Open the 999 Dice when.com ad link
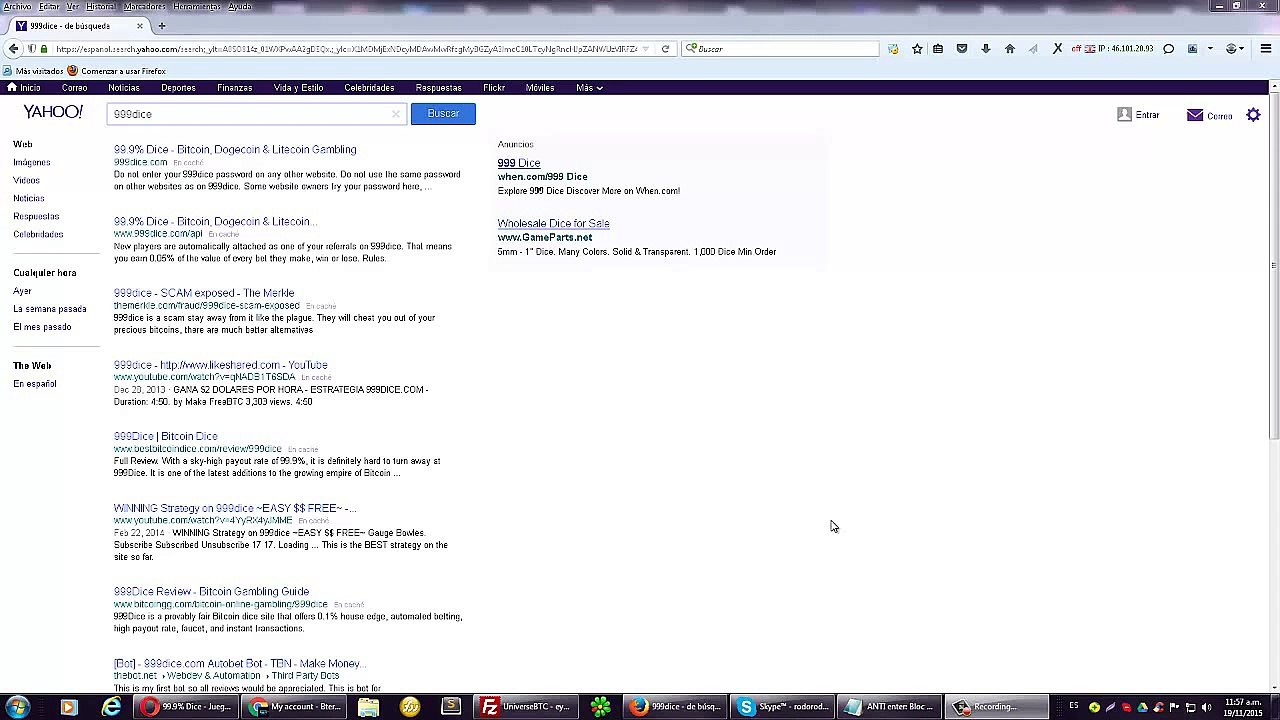1280x720 pixels. [519, 163]
